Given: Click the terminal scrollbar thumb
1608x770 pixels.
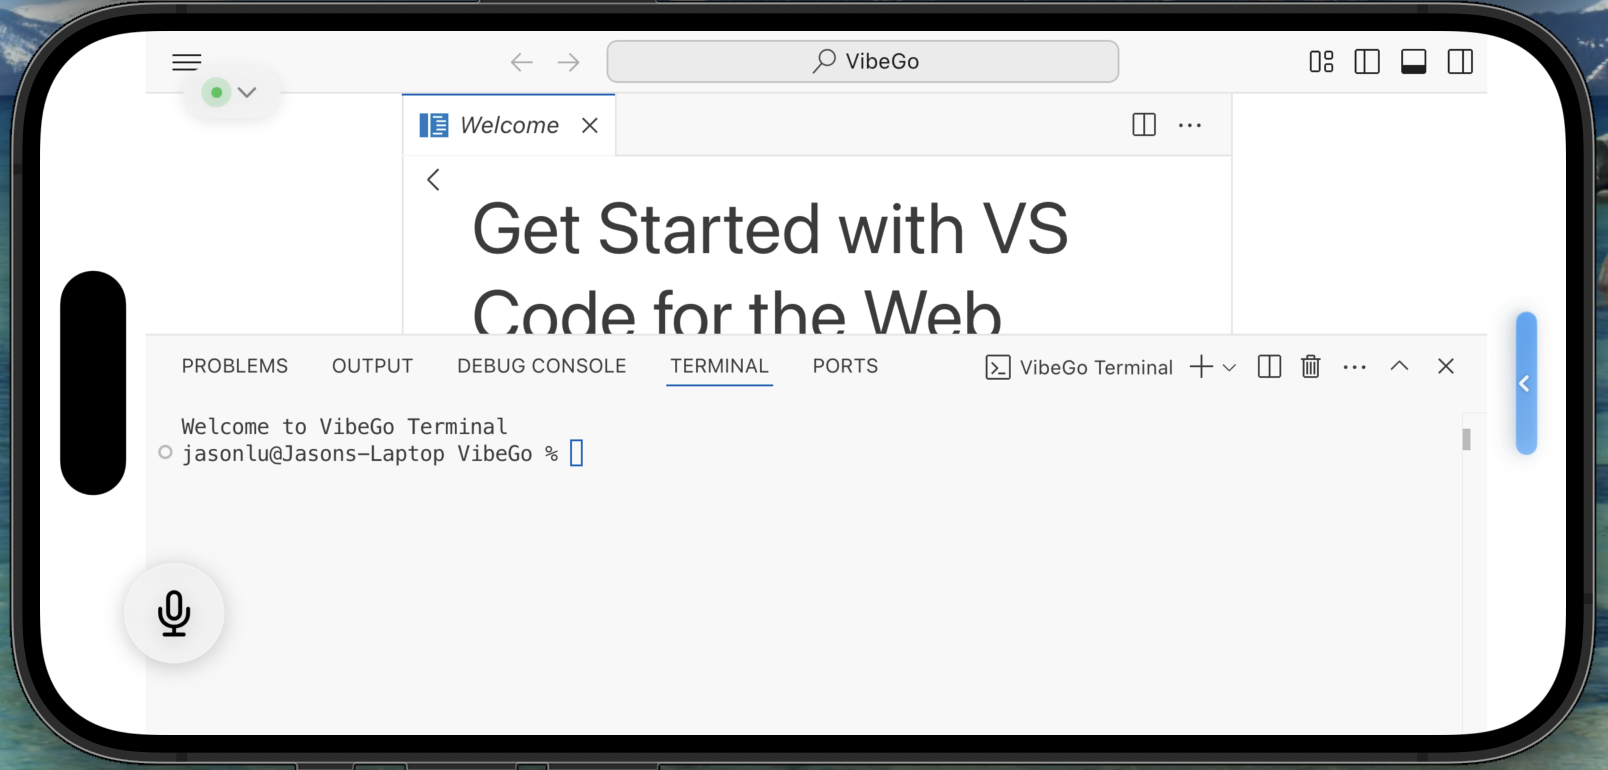Looking at the screenshot, I should [x=1466, y=439].
